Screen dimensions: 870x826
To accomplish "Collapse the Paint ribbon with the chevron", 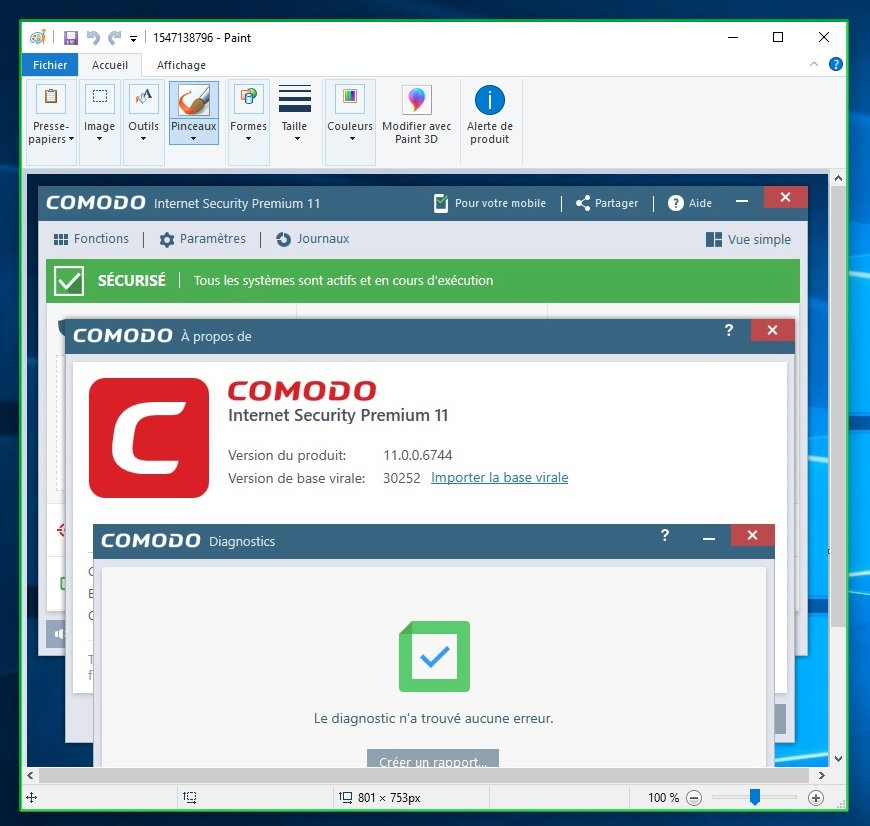I will [814, 64].
